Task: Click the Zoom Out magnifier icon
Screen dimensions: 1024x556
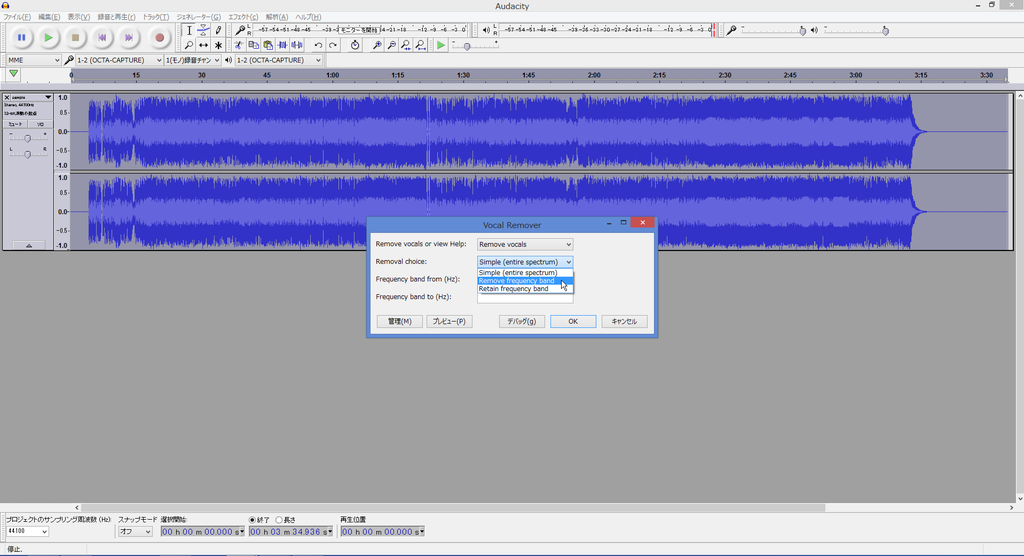Action: click(391, 45)
